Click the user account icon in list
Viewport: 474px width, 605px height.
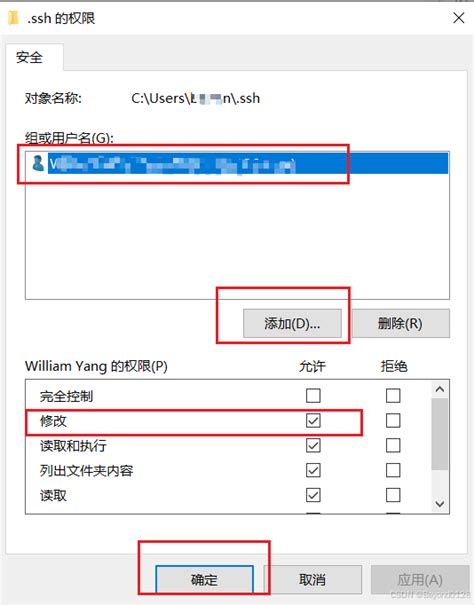pyautogui.click(x=38, y=163)
